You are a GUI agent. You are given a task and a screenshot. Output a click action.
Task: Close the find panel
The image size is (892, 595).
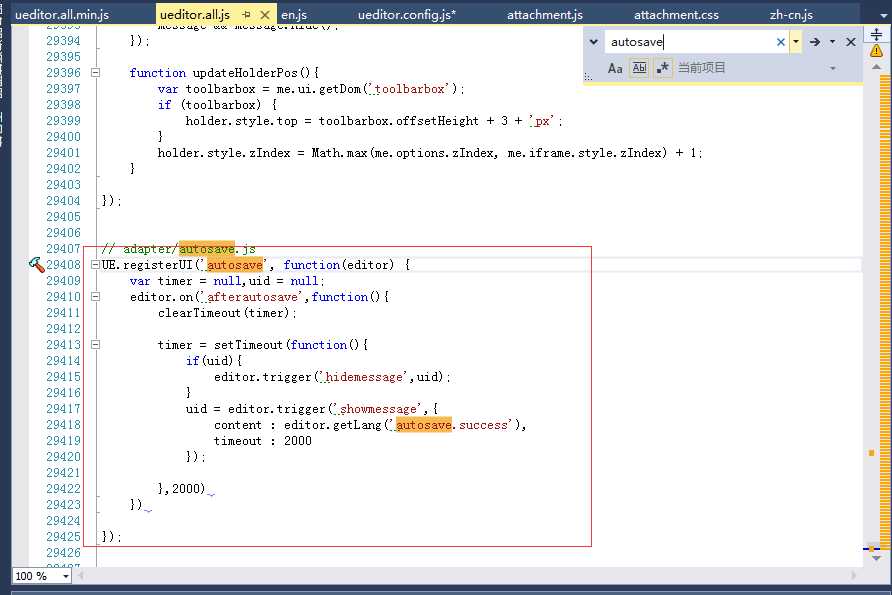coord(851,42)
